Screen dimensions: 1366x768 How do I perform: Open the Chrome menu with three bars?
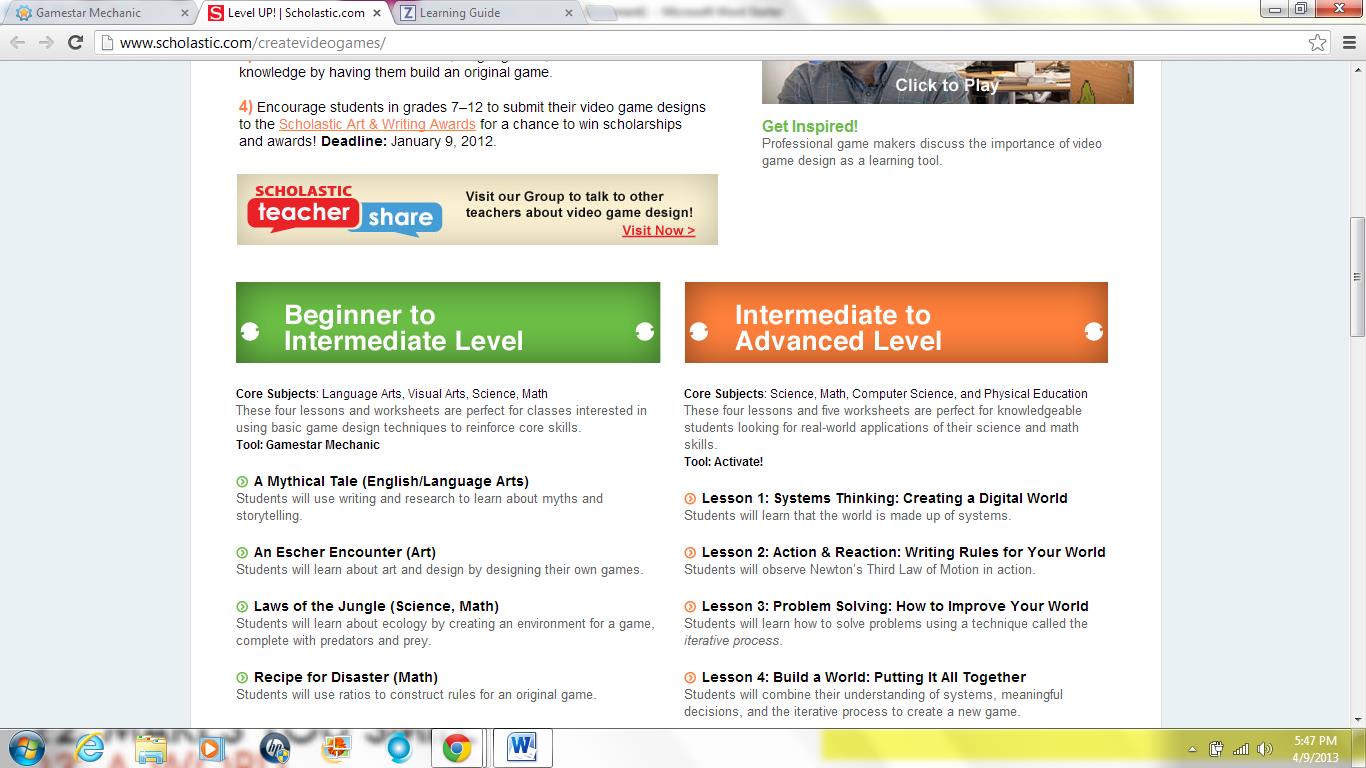[1347, 43]
